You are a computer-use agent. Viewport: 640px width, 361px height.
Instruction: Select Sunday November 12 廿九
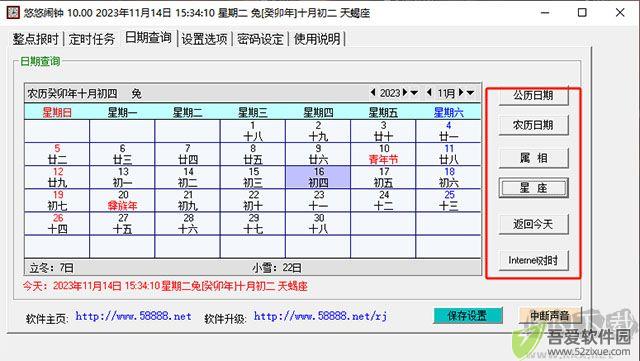click(x=57, y=177)
